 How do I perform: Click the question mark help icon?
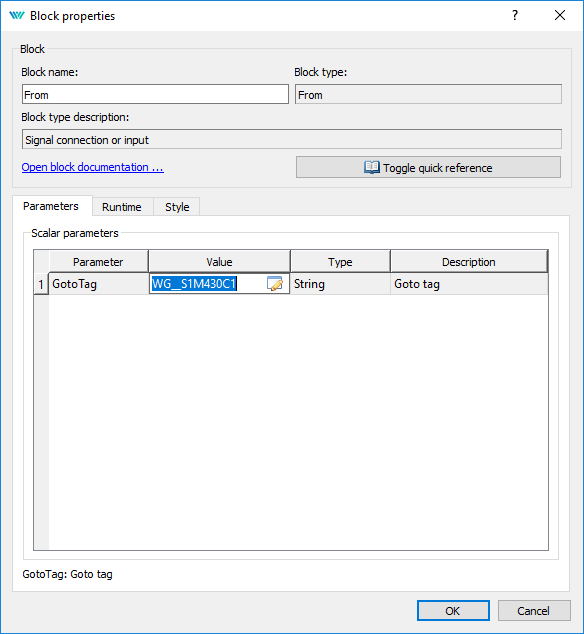pyautogui.click(x=515, y=15)
